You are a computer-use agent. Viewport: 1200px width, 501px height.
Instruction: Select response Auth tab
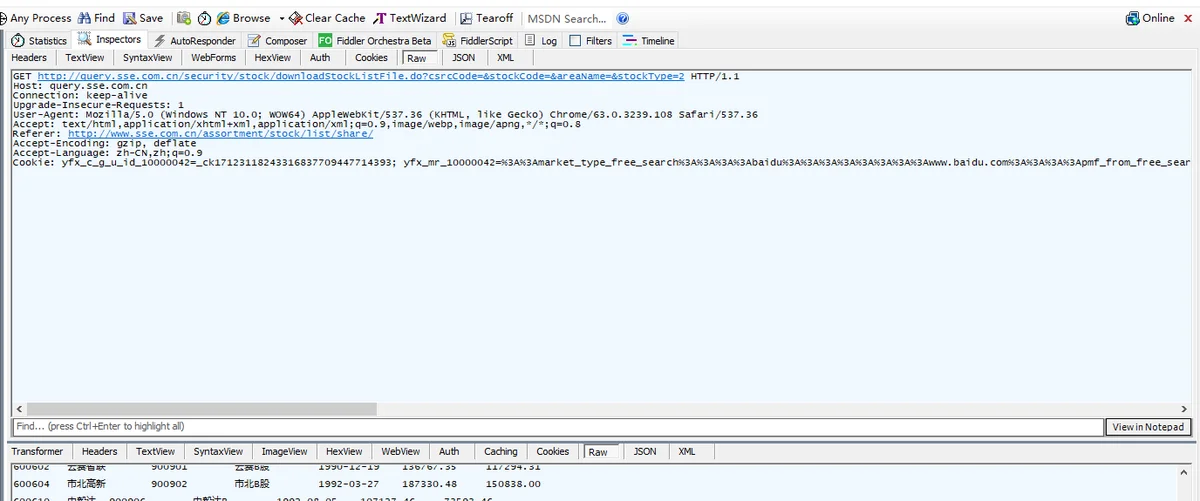pos(449,452)
